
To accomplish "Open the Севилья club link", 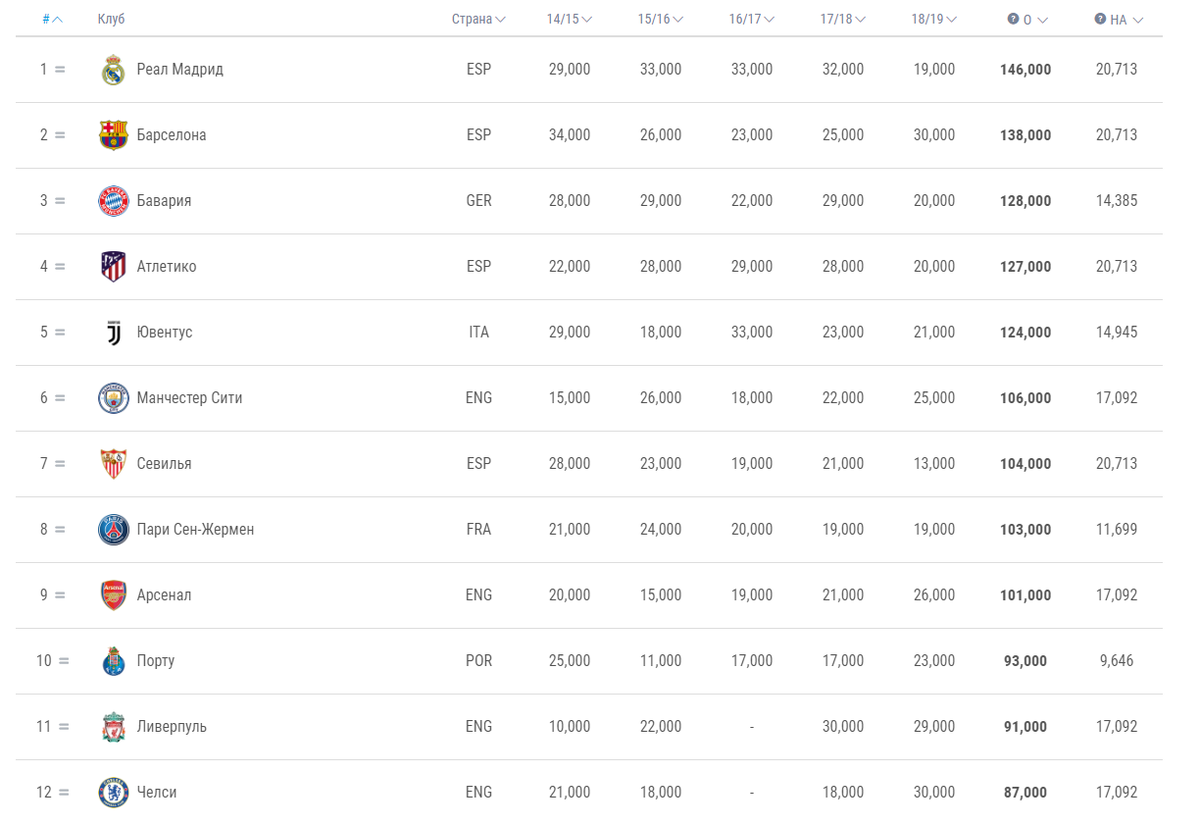I will [164, 464].
